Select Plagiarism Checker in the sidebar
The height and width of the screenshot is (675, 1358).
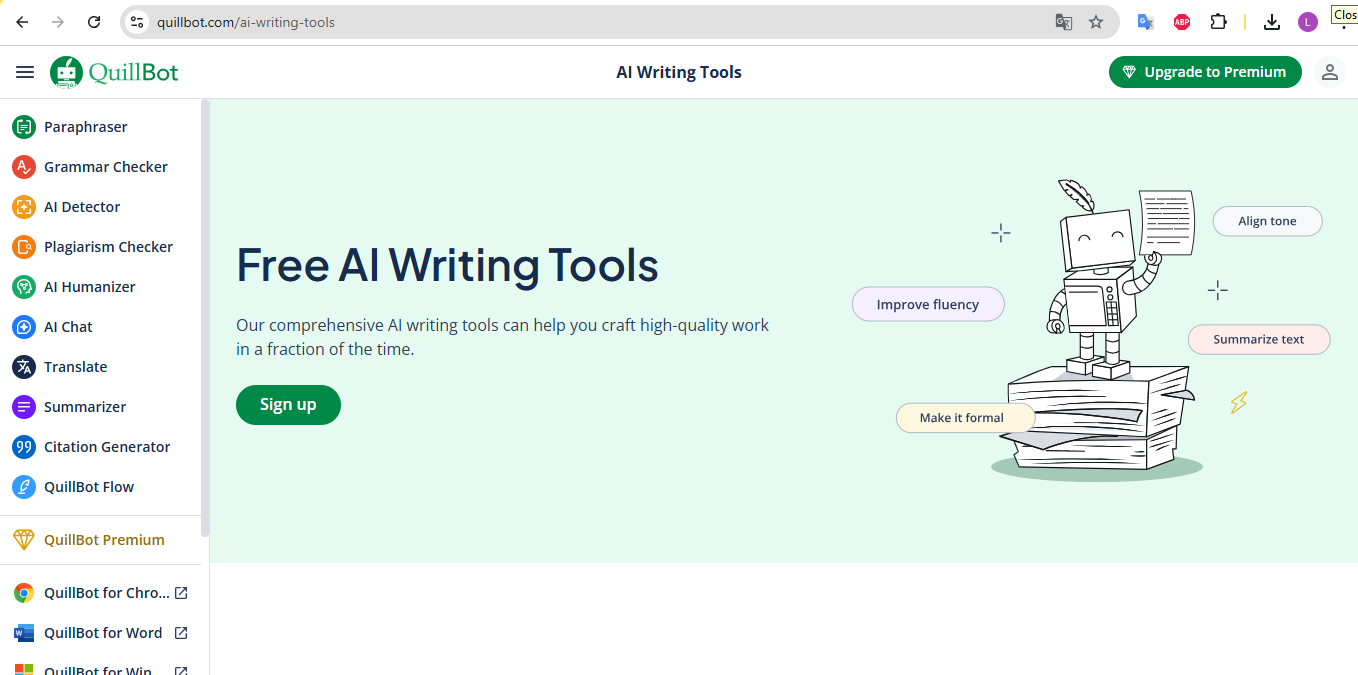coord(109,247)
